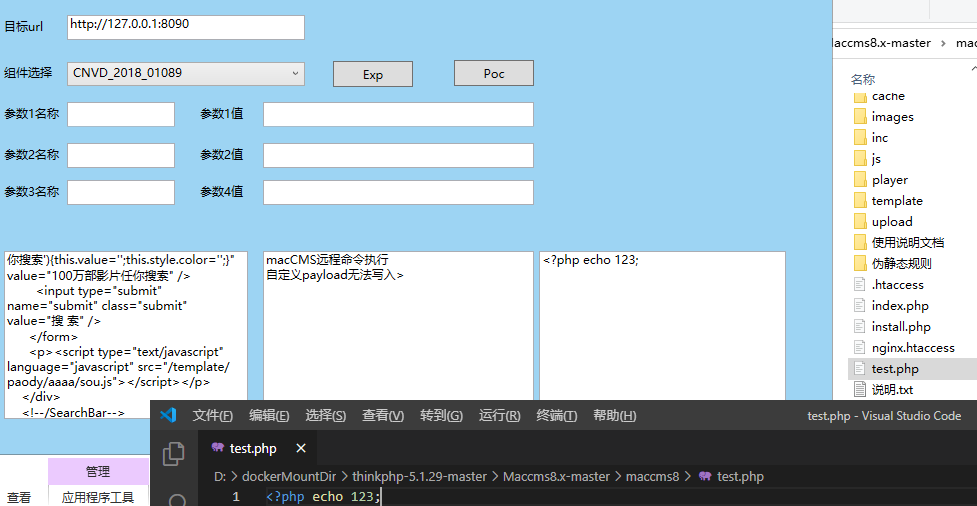
Task: Select the upload folder in File Explorer
Action: pyautogui.click(x=892, y=222)
